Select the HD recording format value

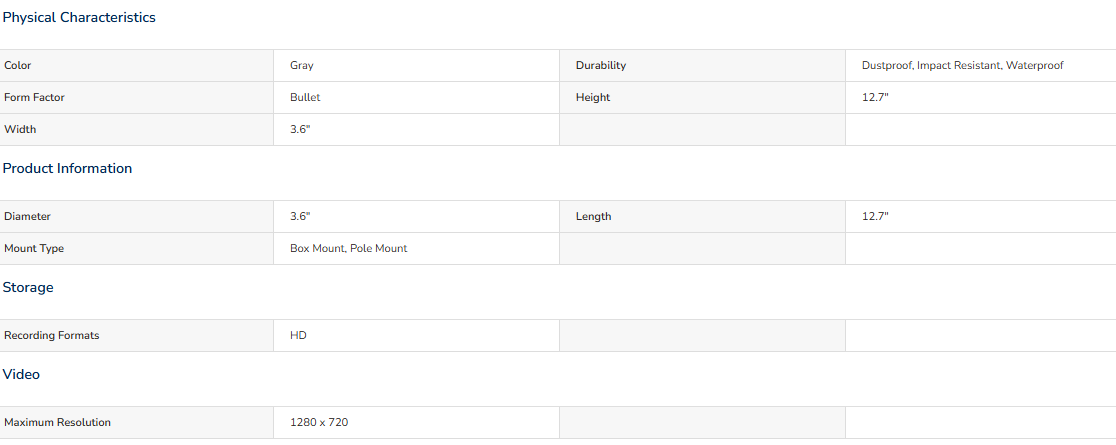pos(298,335)
